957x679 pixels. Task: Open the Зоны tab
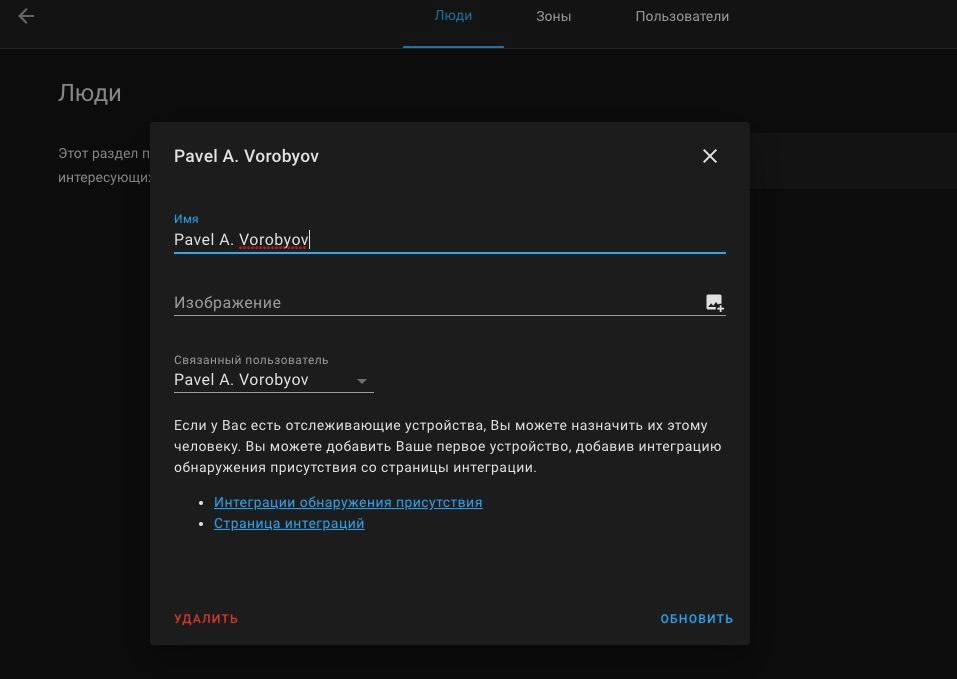pyautogui.click(x=553, y=16)
